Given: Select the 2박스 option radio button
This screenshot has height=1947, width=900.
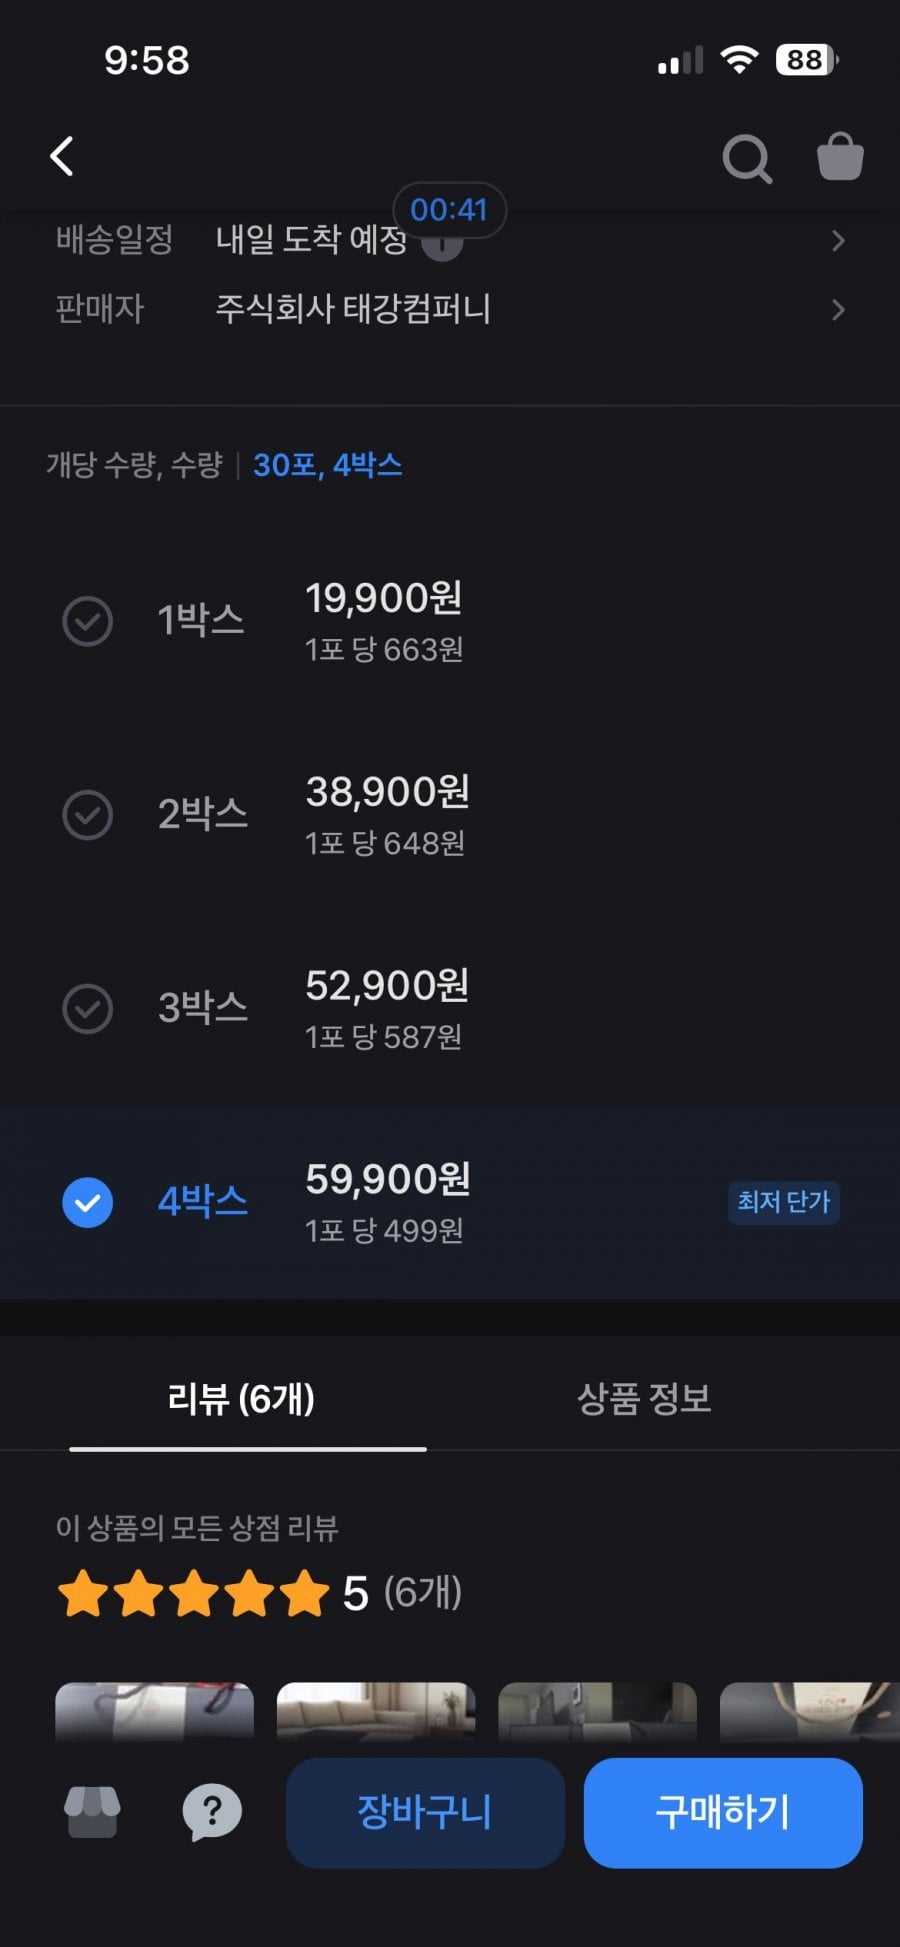Looking at the screenshot, I should click(88, 815).
